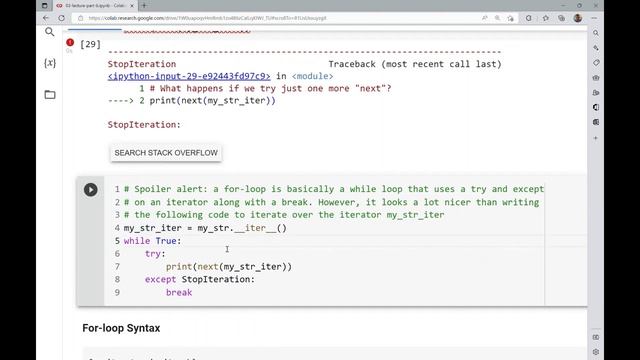
Task: Open the Edge settings and more menu
Action: pyautogui.click(x=594, y=18)
